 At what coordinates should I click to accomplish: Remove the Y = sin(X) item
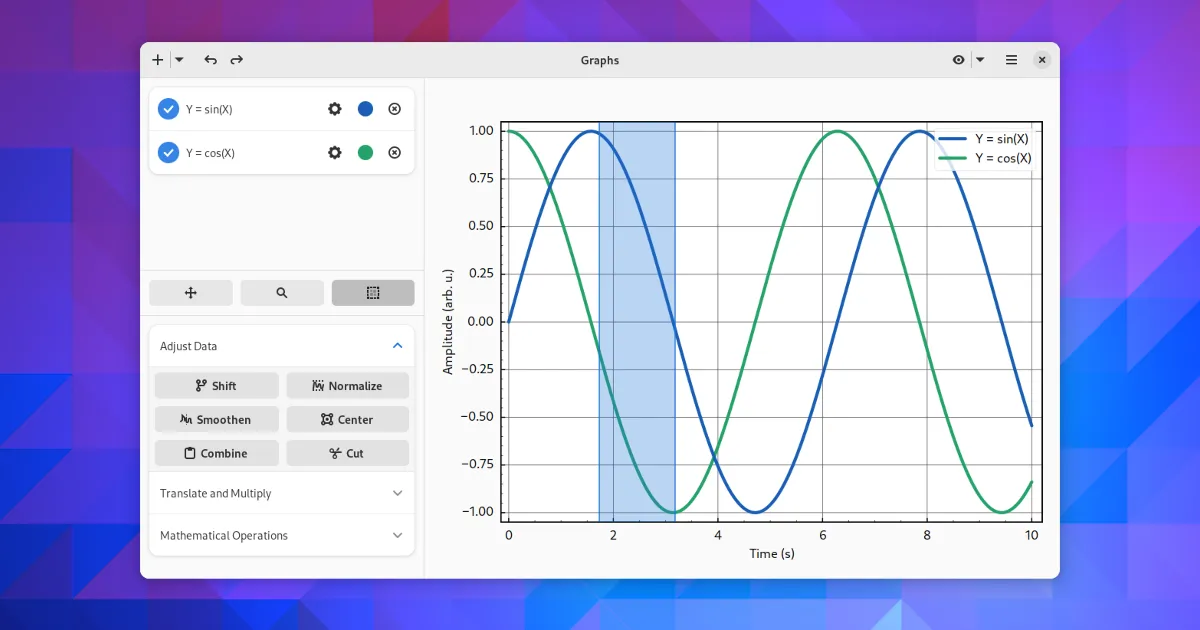pos(394,109)
